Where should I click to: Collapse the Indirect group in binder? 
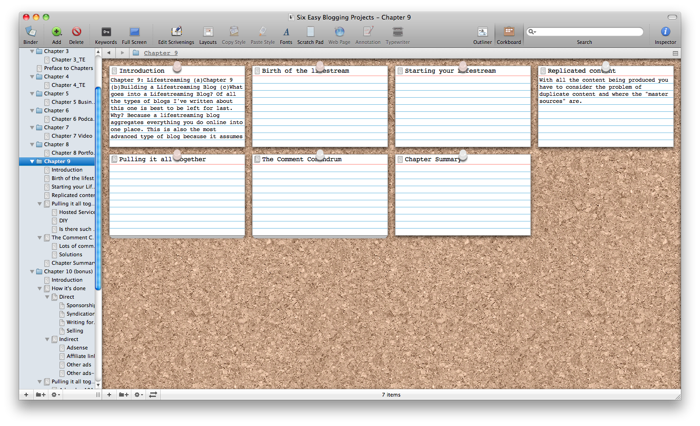[x=47, y=339]
